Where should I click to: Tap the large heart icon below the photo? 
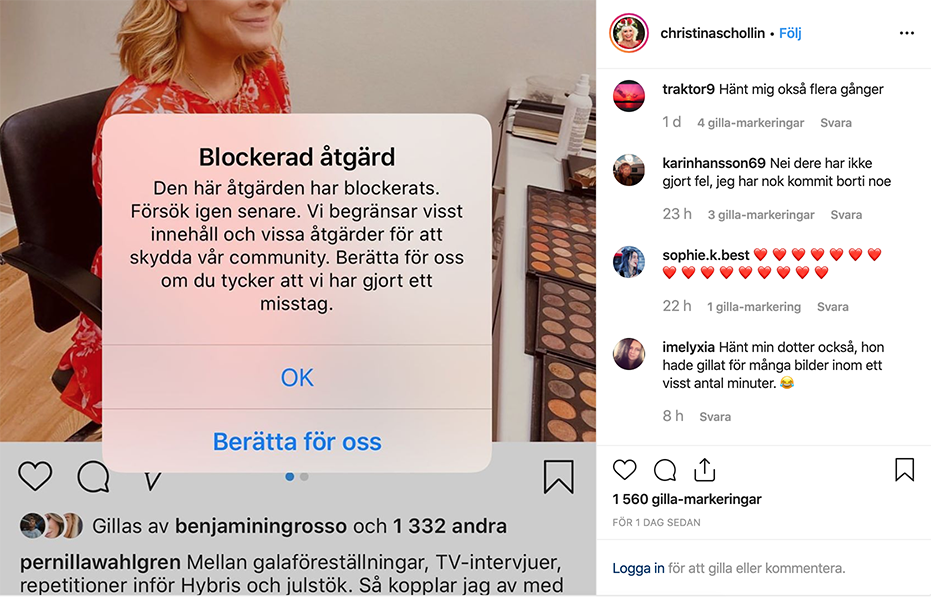click(36, 476)
